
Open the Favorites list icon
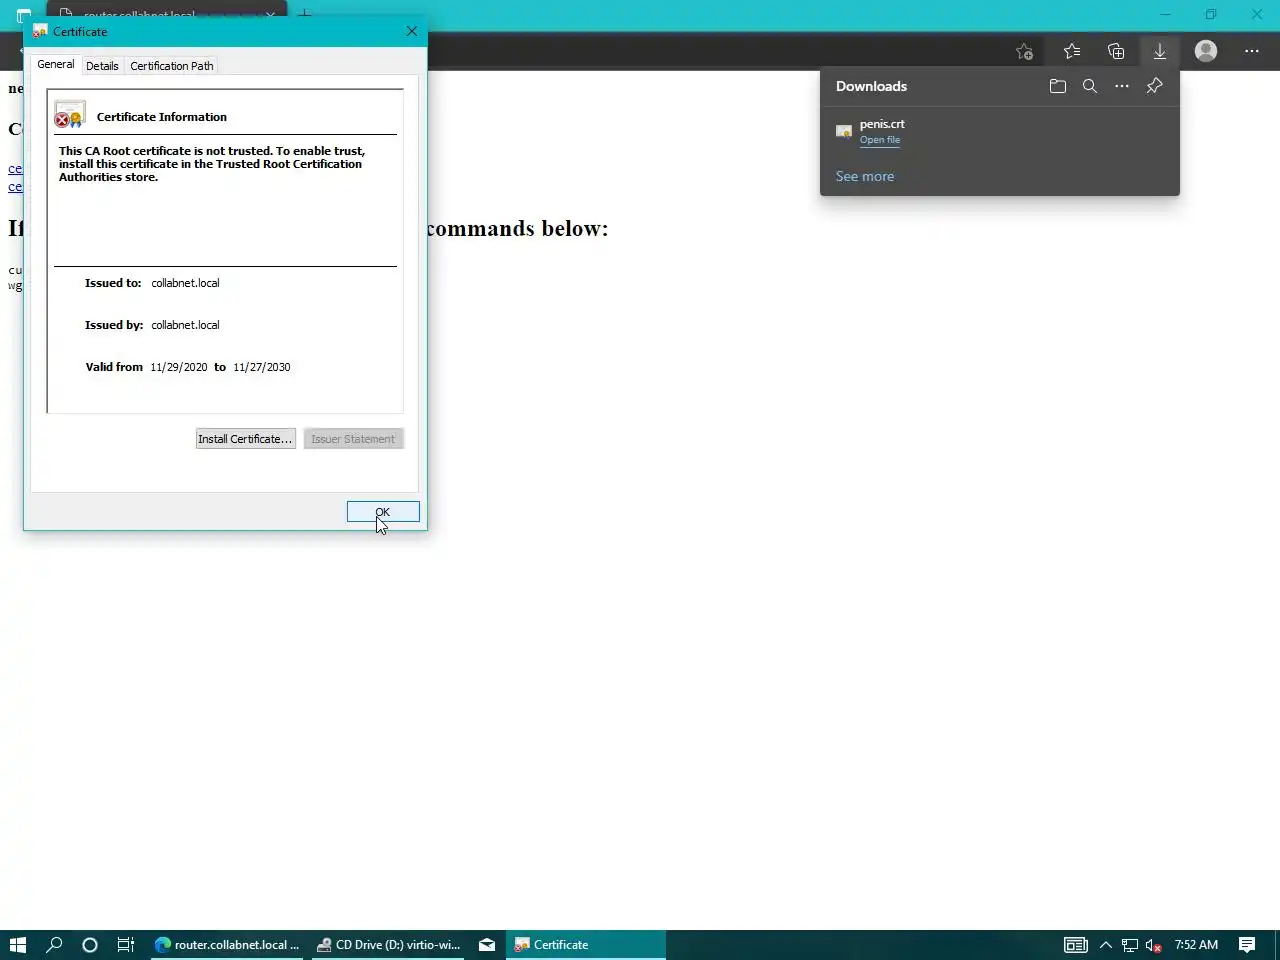click(1072, 51)
